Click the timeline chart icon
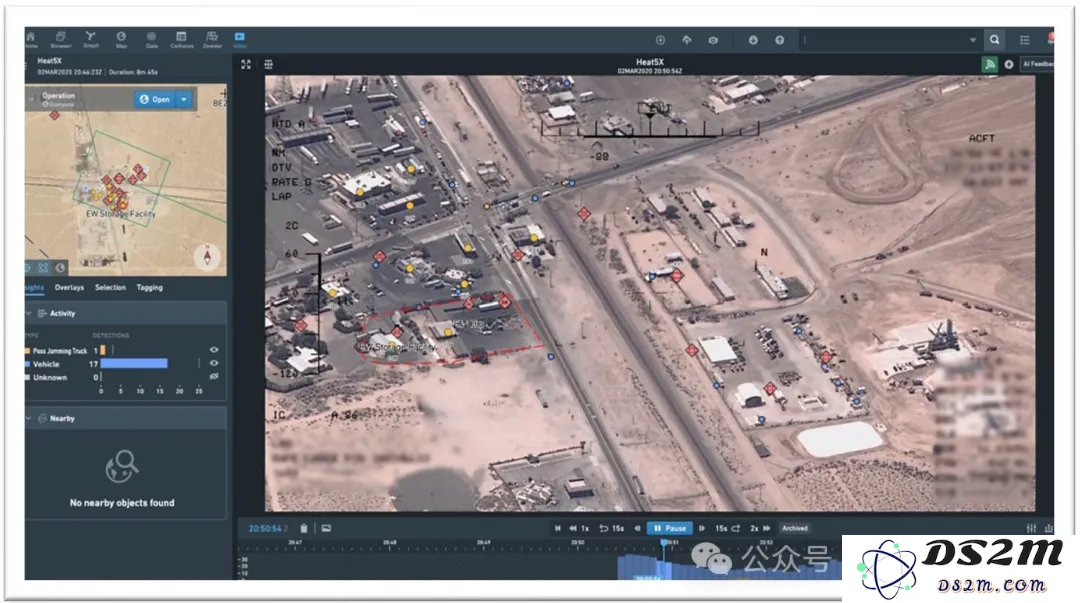 click(1048, 529)
